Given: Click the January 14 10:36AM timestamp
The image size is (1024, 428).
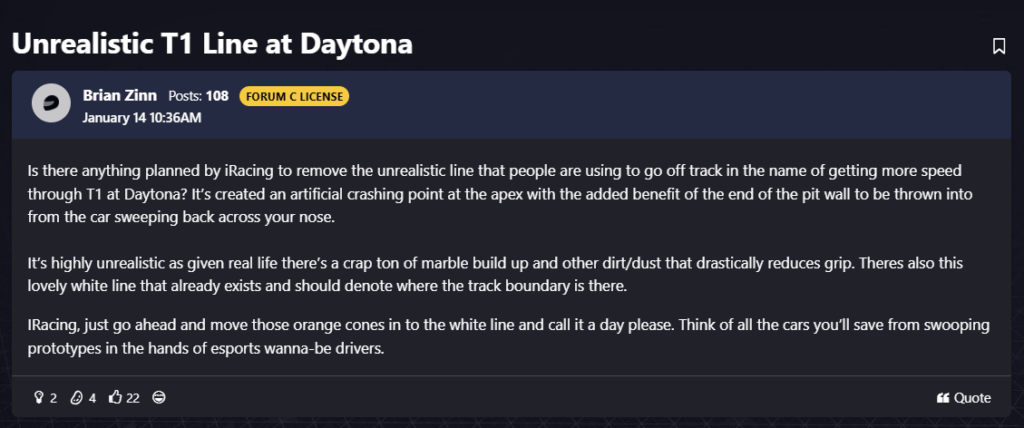Looking at the screenshot, I should click(x=142, y=118).
